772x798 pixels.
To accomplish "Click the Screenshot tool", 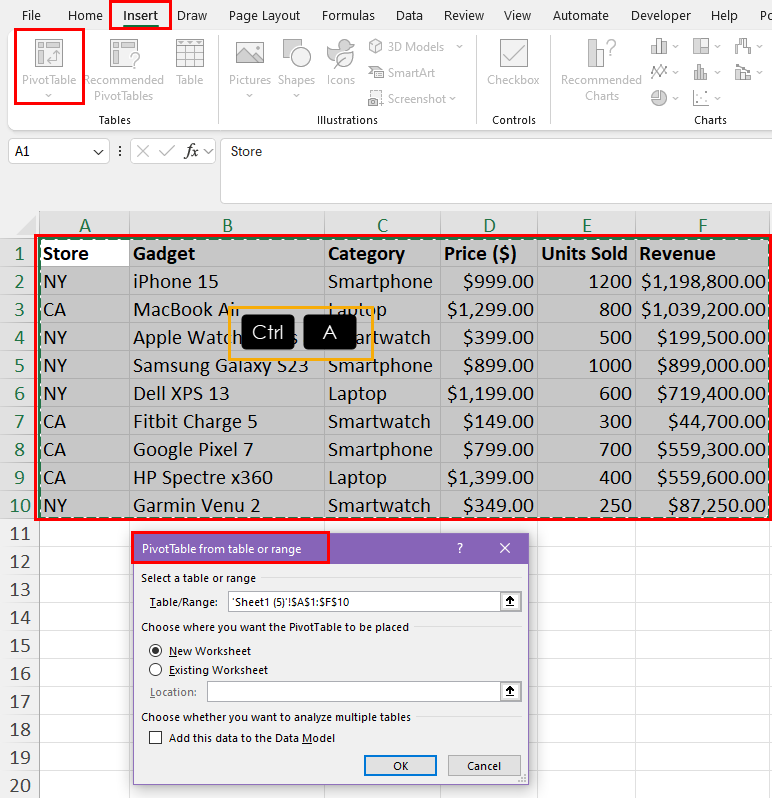I will click(412, 98).
